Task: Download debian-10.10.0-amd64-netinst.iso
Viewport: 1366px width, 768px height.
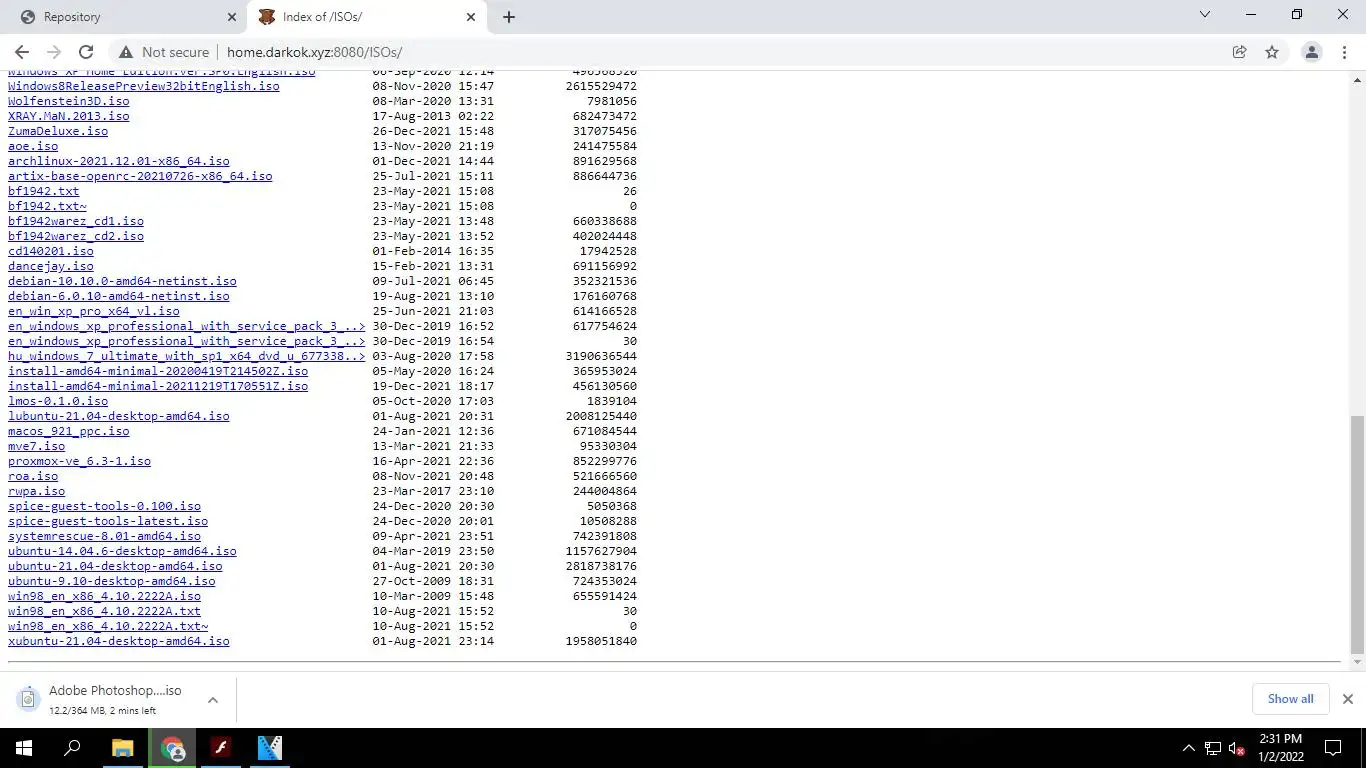Action: click(x=122, y=281)
